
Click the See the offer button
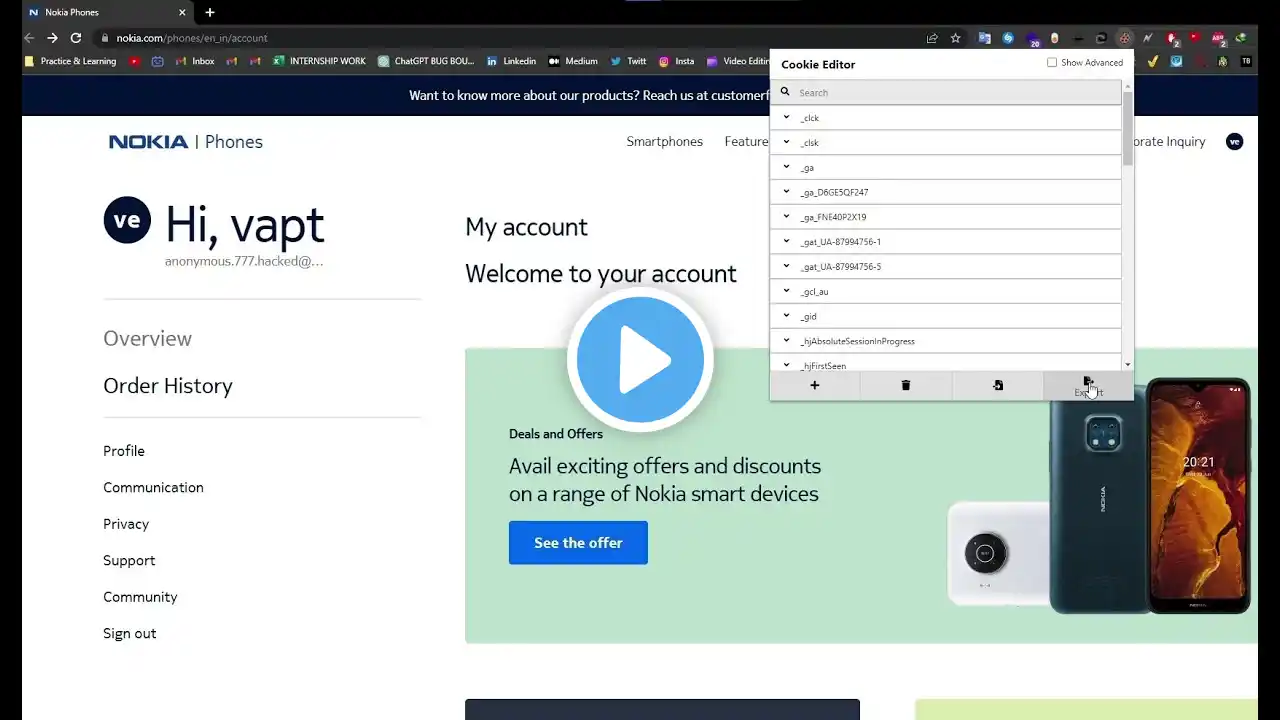[x=578, y=542]
